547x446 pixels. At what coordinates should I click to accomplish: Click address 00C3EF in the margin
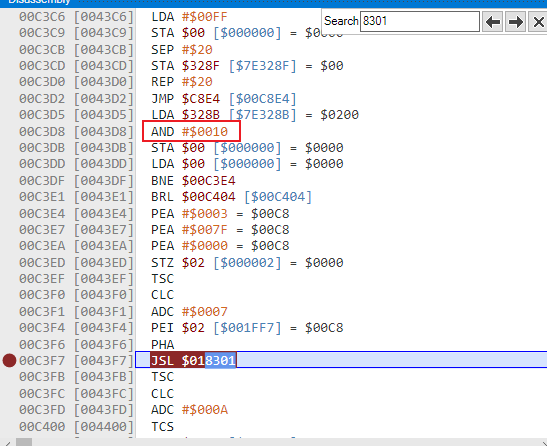pyautogui.click(x=42, y=278)
